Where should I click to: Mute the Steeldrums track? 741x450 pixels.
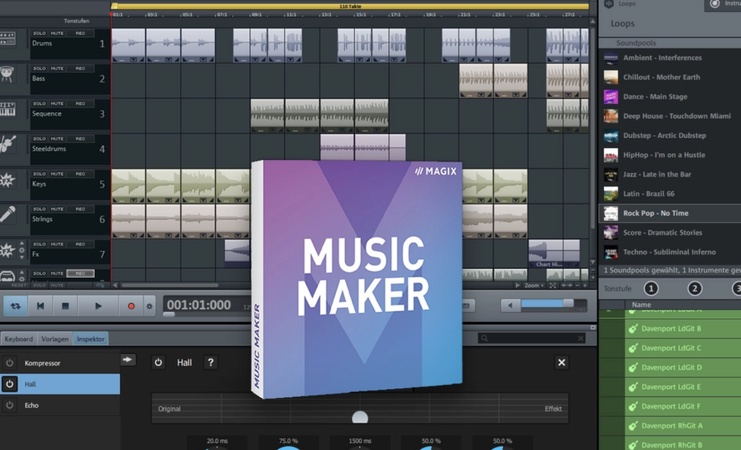(57, 138)
